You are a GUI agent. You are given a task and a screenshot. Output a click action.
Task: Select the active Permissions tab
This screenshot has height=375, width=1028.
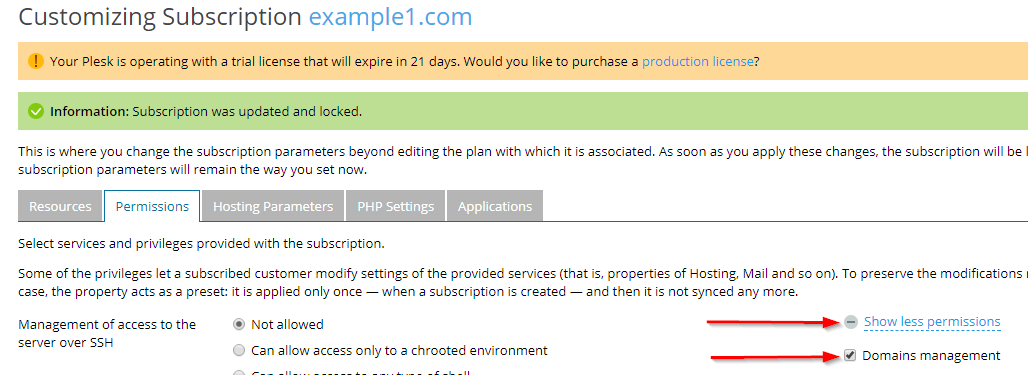pos(152,206)
